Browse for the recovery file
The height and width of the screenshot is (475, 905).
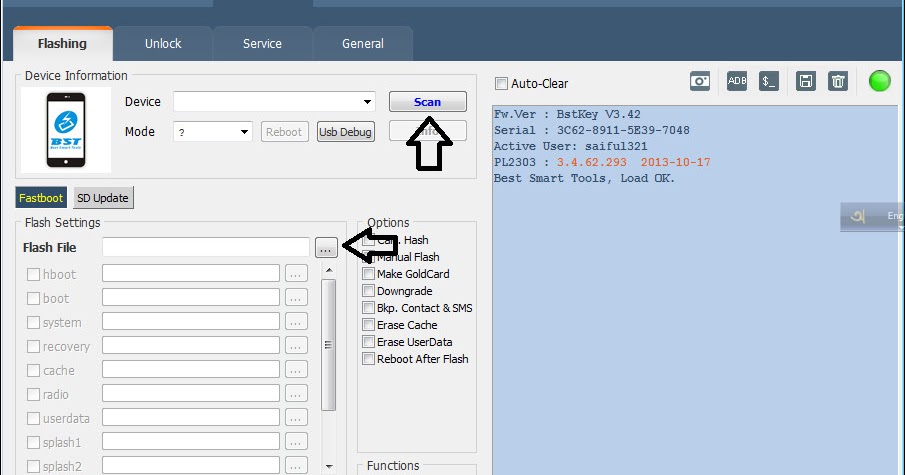(296, 346)
